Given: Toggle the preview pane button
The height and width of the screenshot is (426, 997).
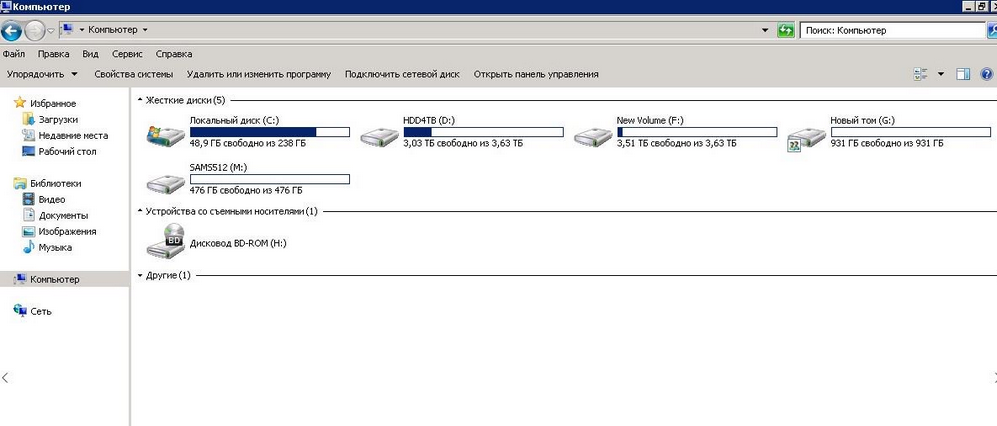Looking at the screenshot, I should tap(963, 74).
